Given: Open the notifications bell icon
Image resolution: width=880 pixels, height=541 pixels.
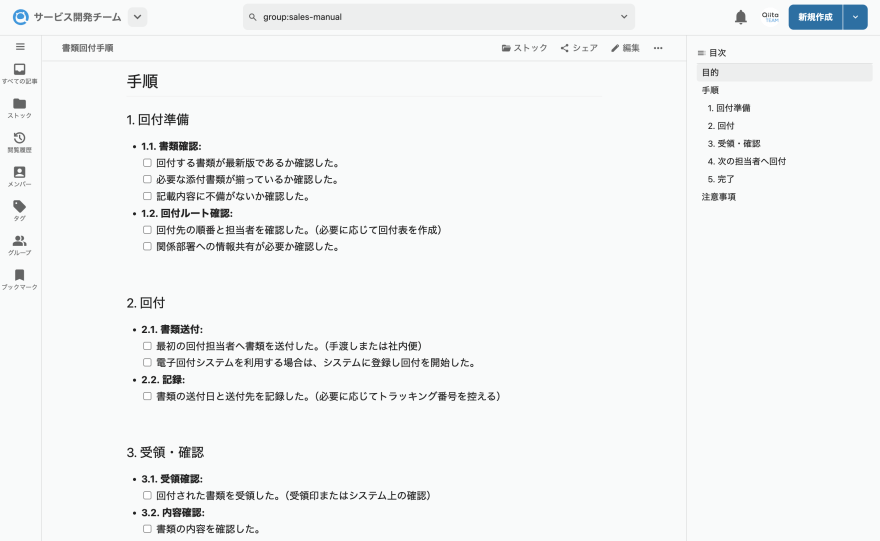Looking at the screenshot, I should [741, 17].
